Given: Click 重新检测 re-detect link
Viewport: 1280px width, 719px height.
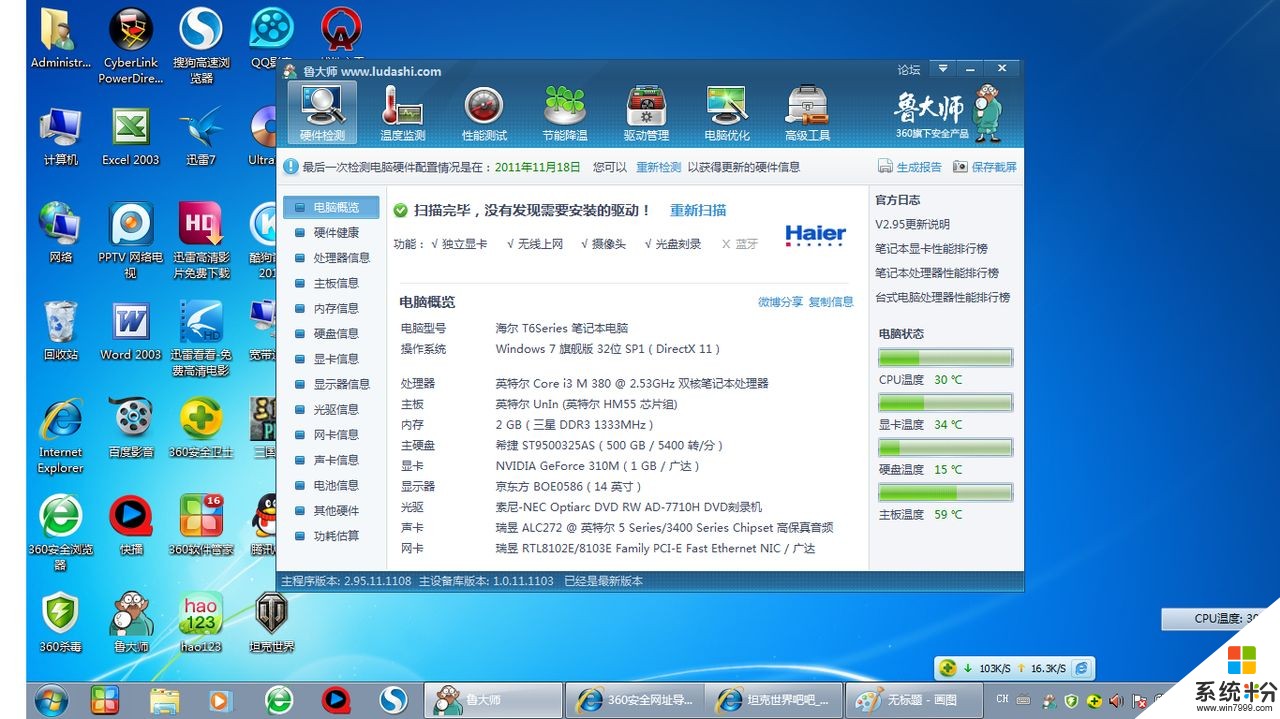Looking at the screenshot, I should [x=658, y=167].
